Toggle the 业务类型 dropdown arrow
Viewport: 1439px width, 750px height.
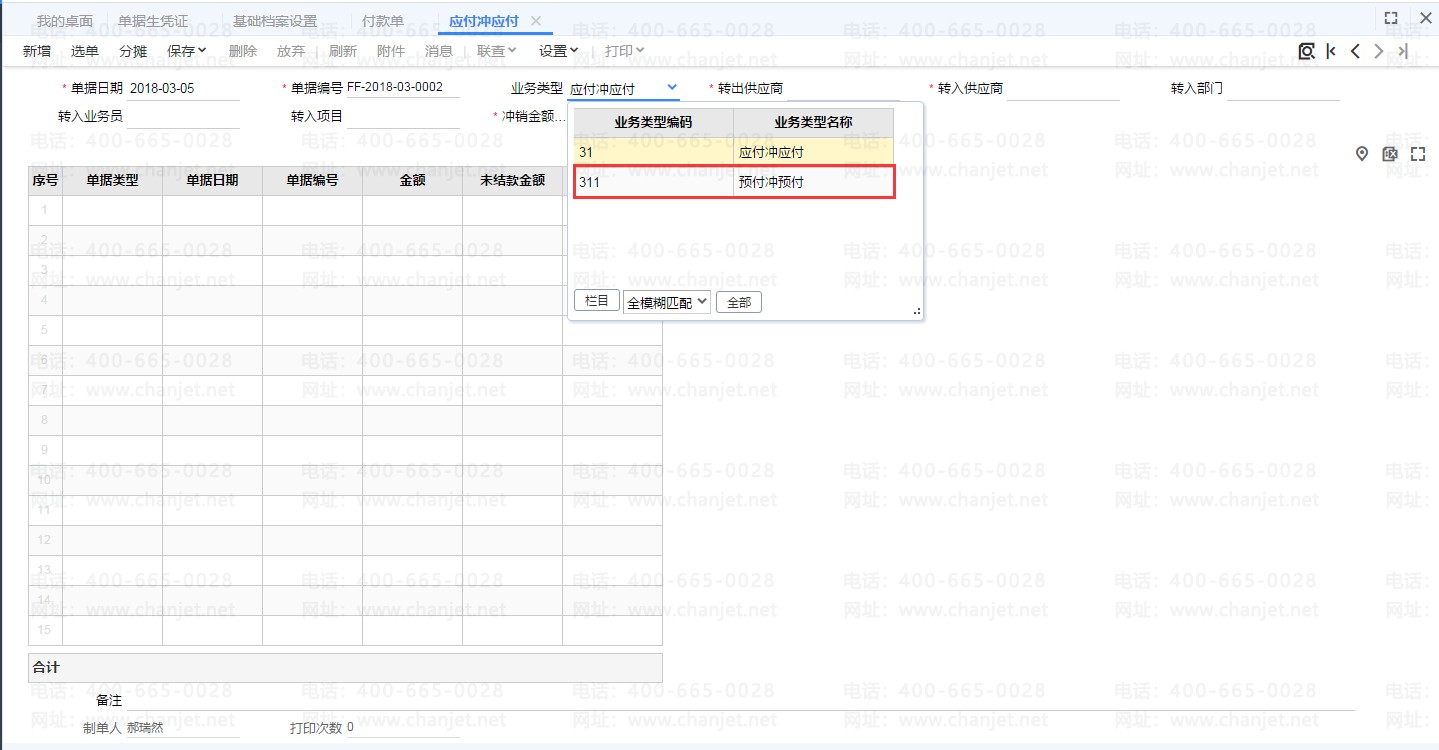pos(672,88)
